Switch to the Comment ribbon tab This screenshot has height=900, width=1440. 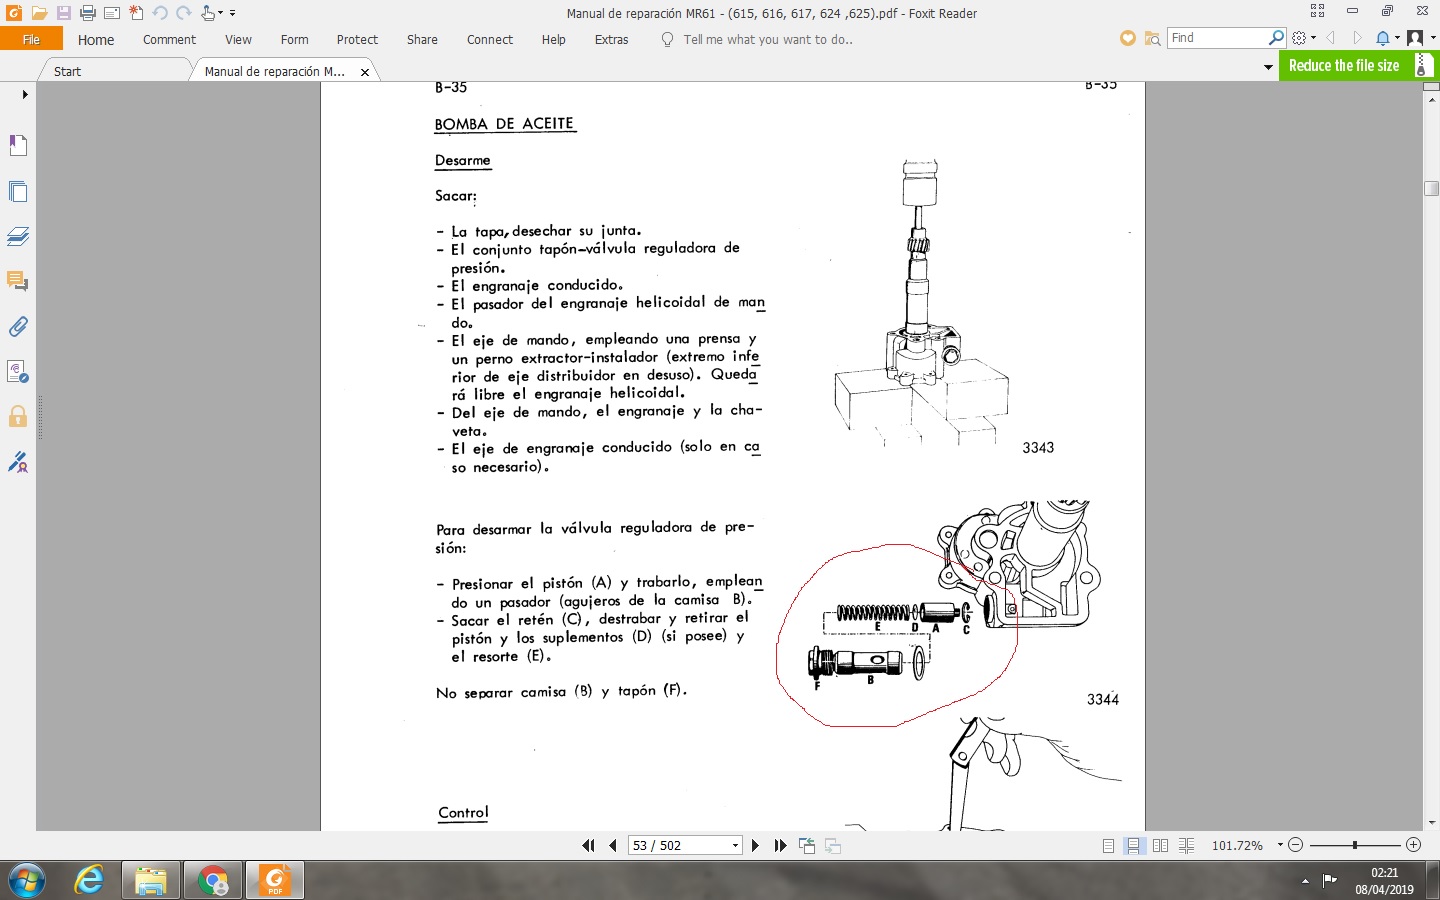click(169, 40)
